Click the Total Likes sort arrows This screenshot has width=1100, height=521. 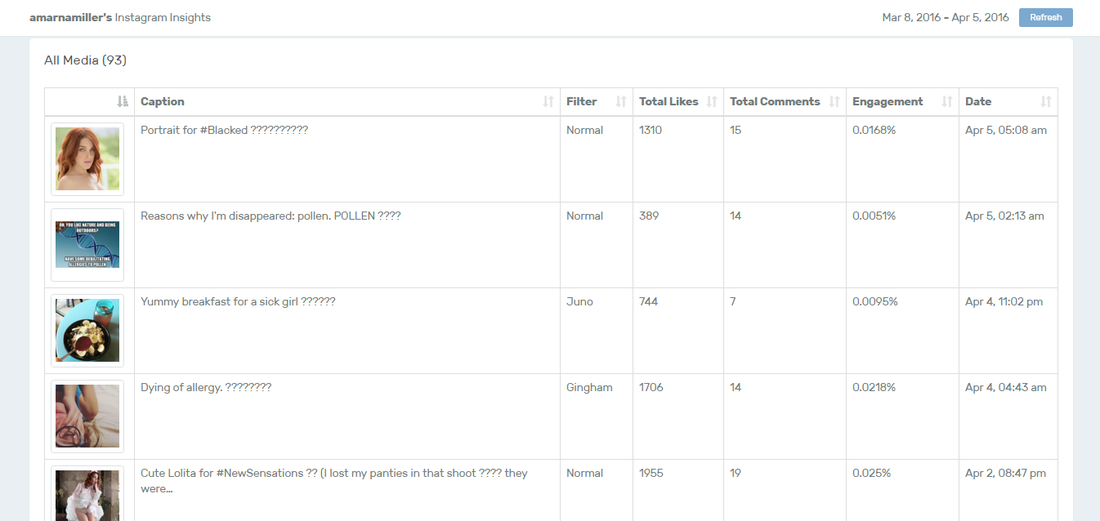pos(712,102)
